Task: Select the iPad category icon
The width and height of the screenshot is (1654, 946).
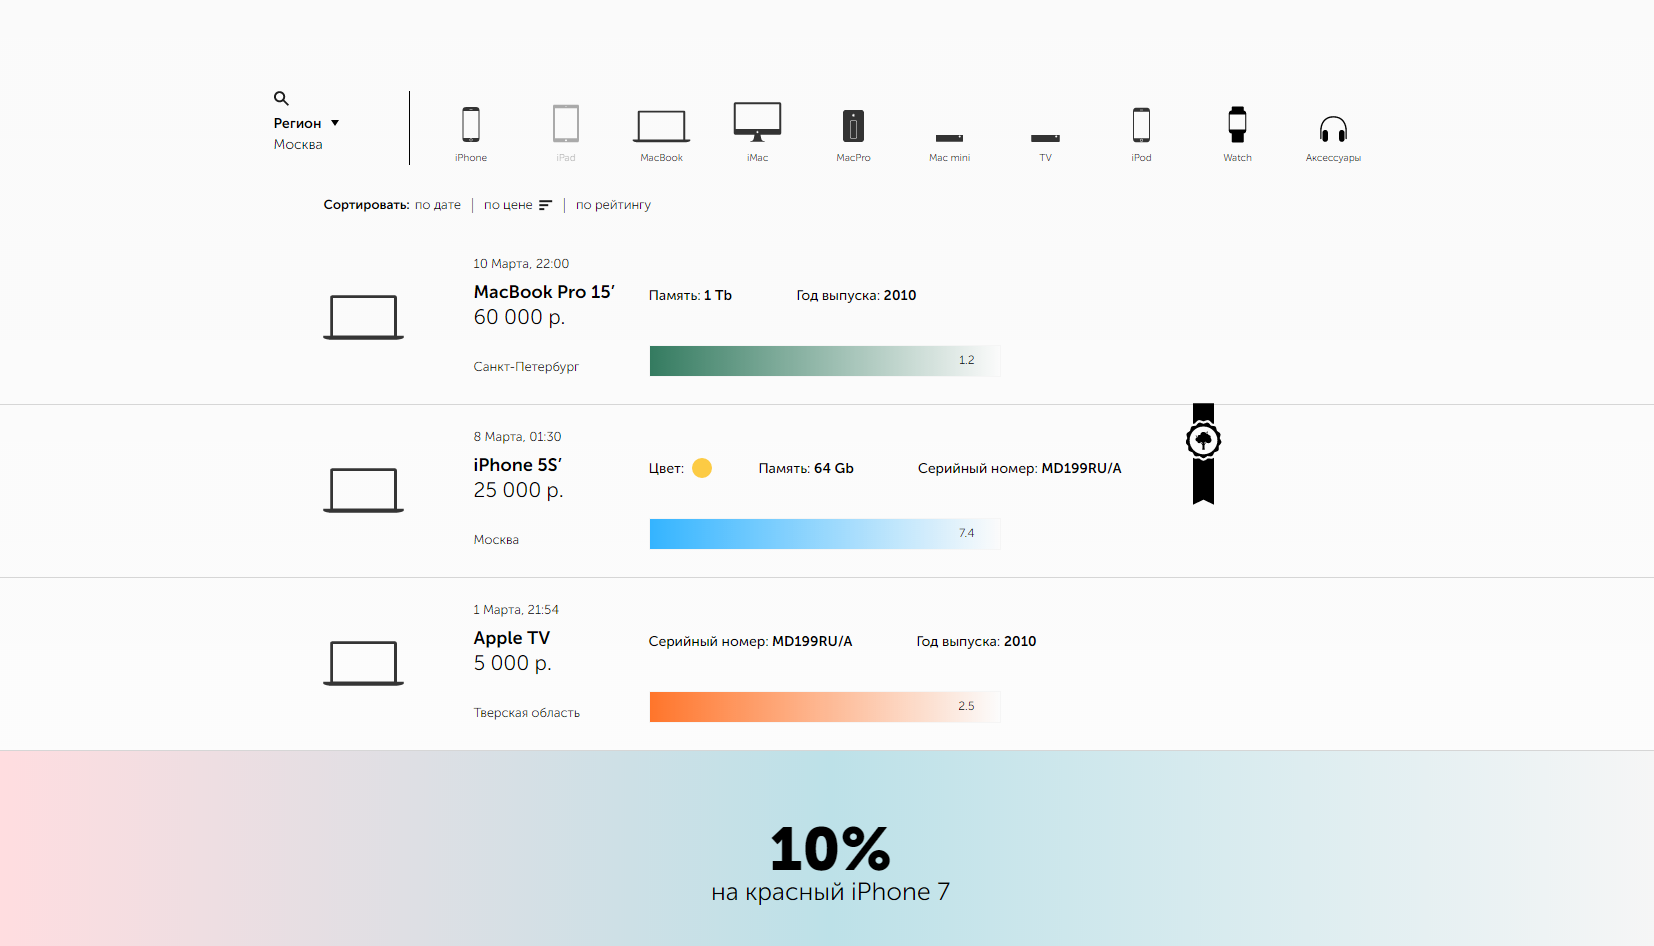Action: (x=566, y=124)
